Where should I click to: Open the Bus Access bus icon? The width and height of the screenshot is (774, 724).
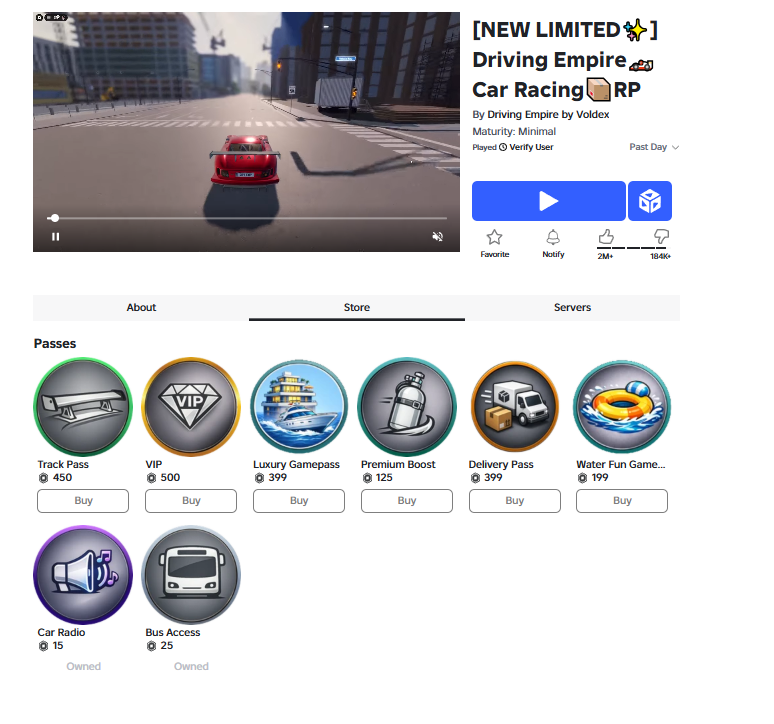point(191,575)
